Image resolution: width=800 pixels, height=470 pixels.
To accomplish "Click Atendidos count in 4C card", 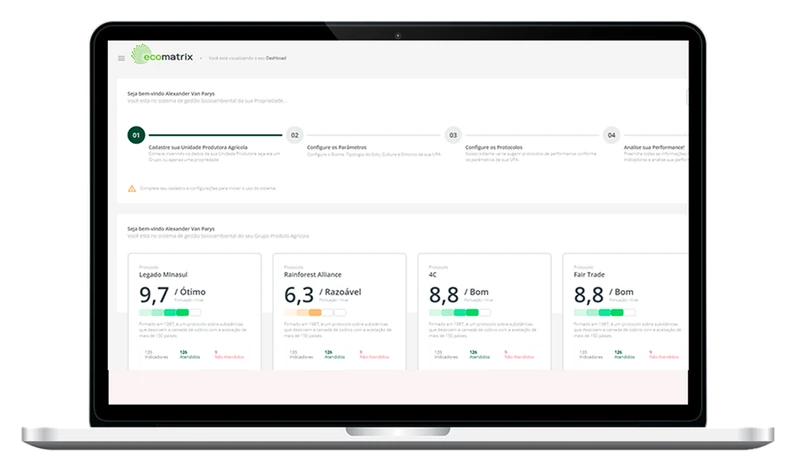I will pyautogui.click(x=480, y=355).
